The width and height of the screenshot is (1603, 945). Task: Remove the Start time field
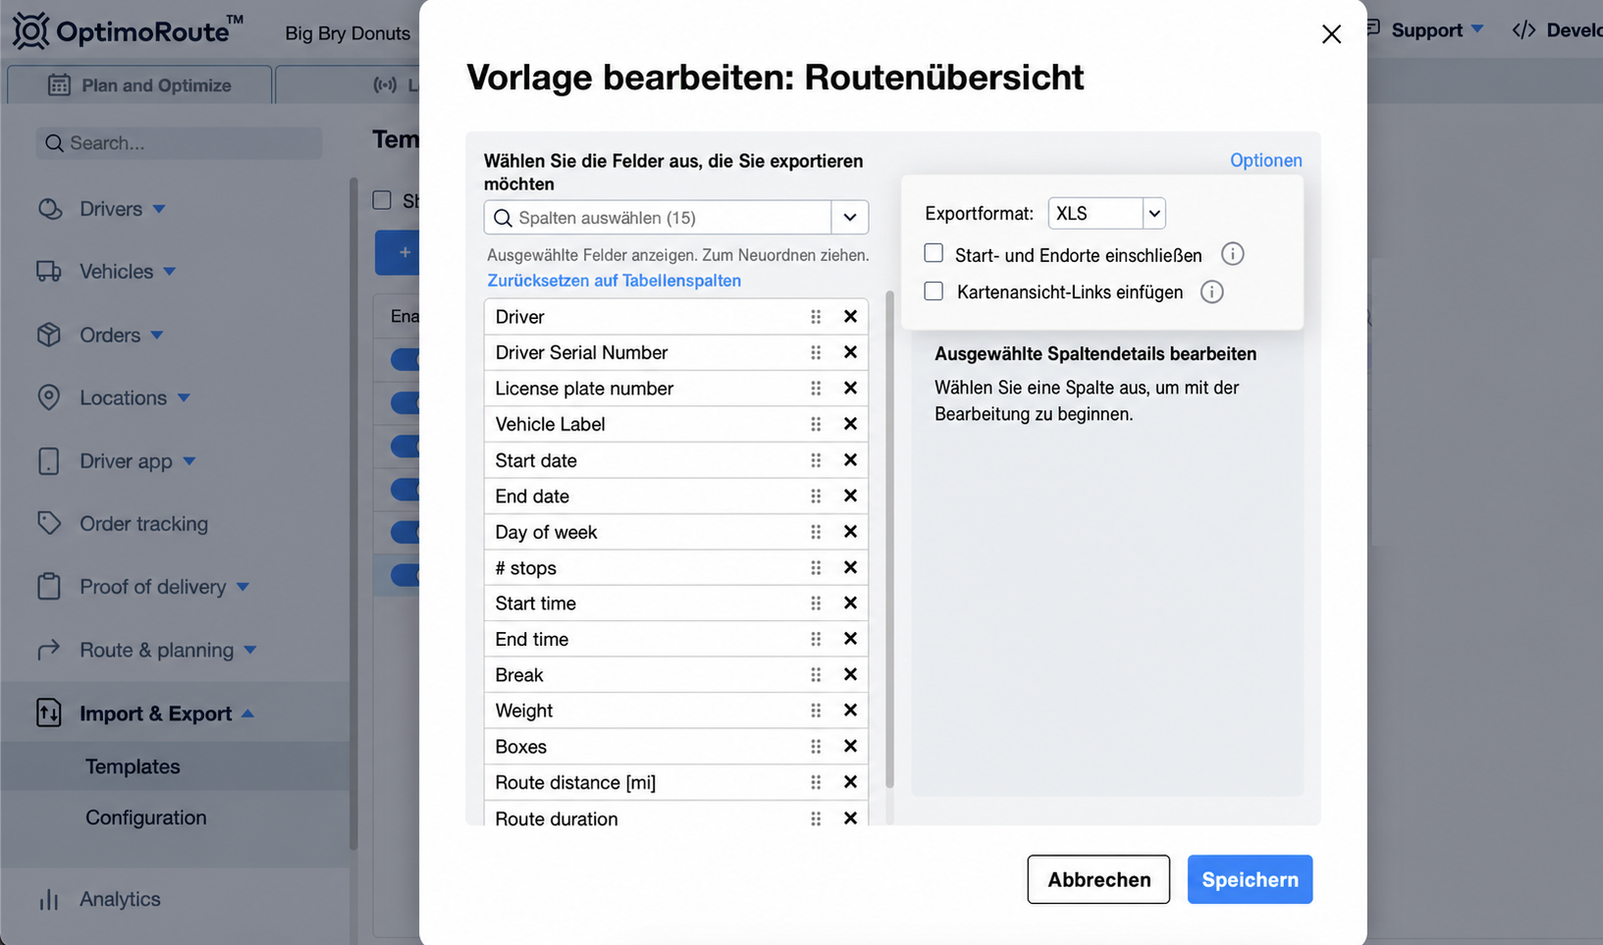click(850, 603)
